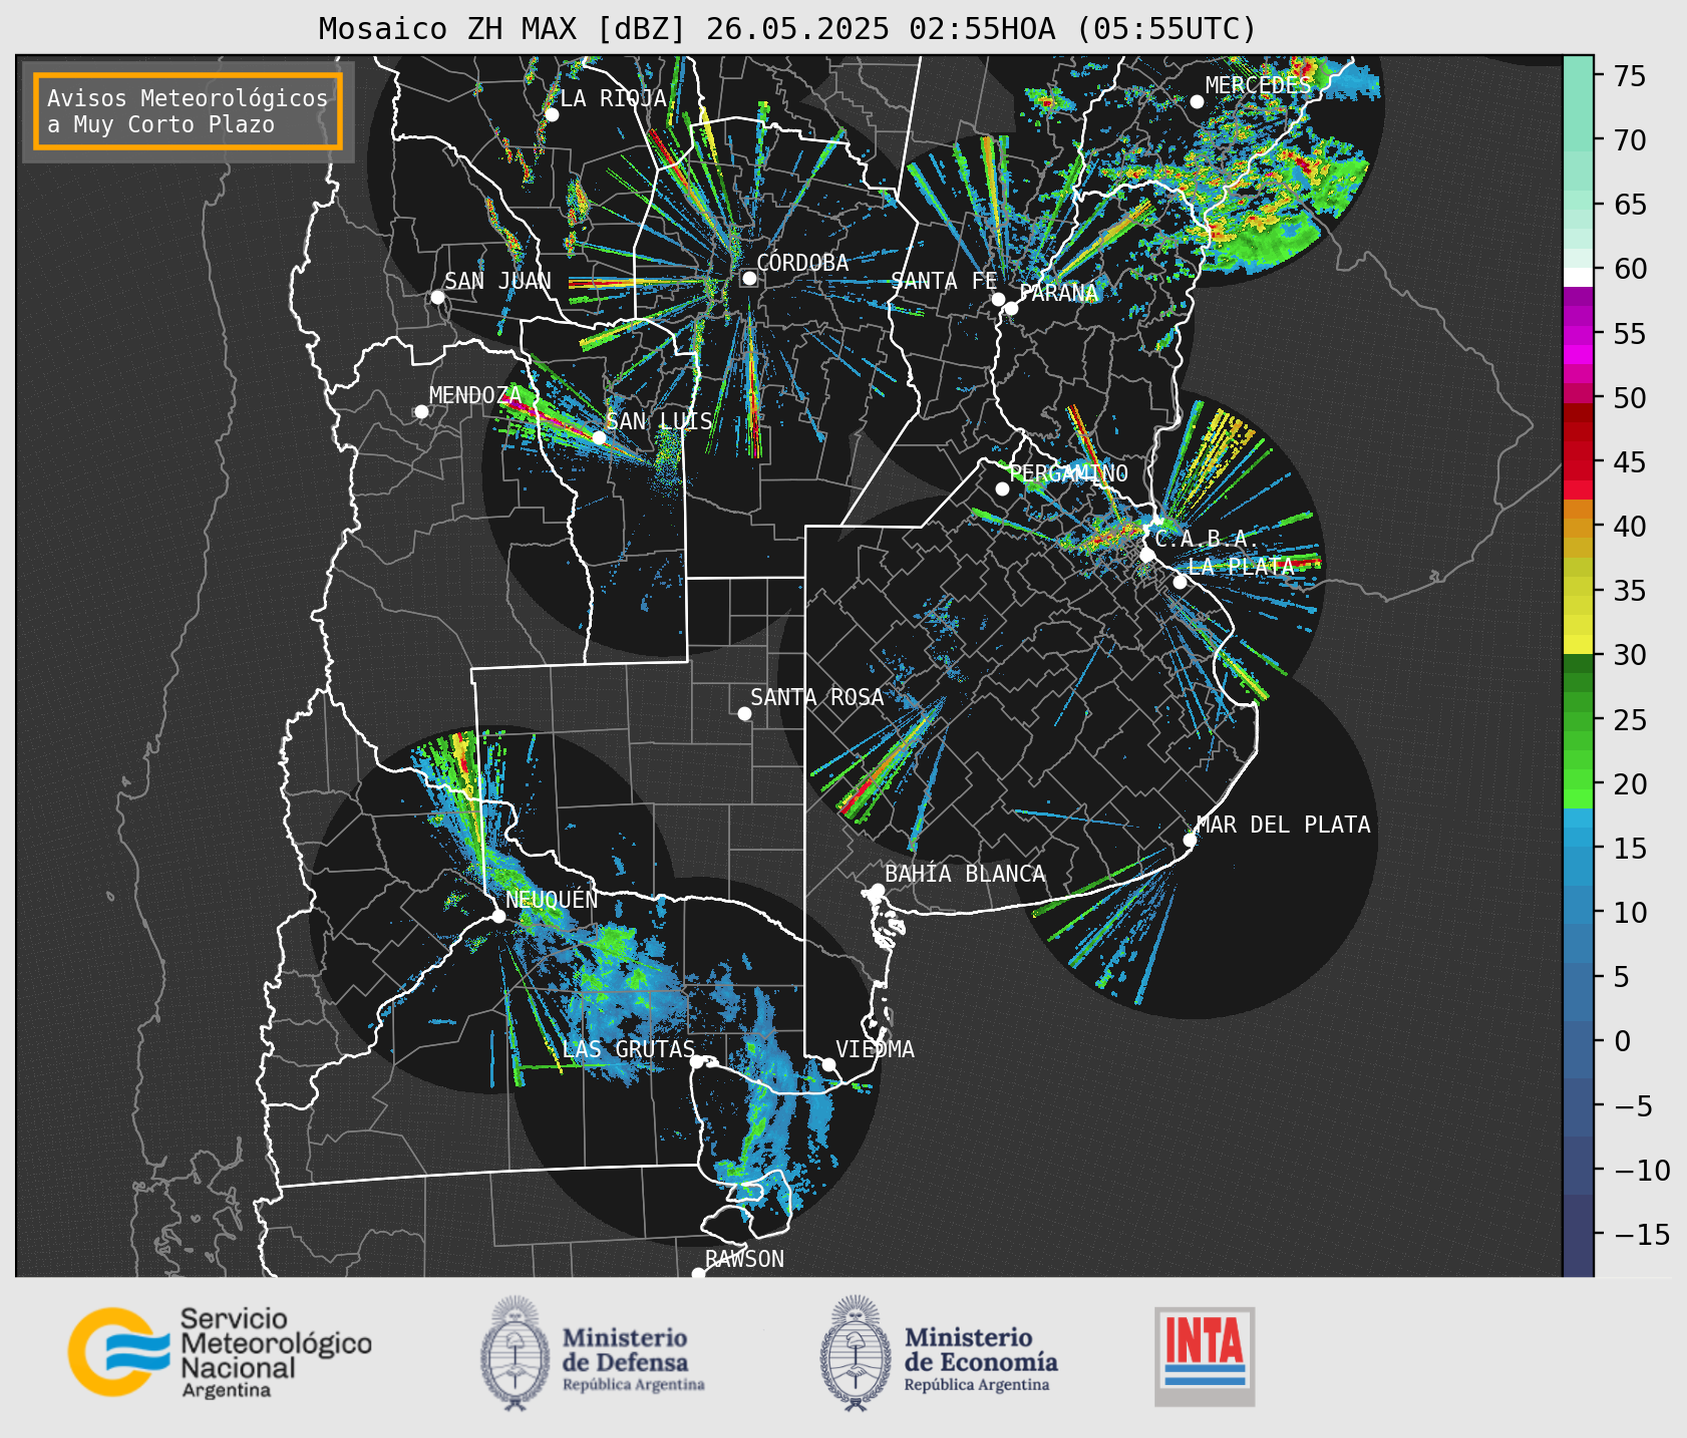
Task: Click the magenta 55 dBZ colorbar band
Action: pyautogui.click(x=1578, y=336)
